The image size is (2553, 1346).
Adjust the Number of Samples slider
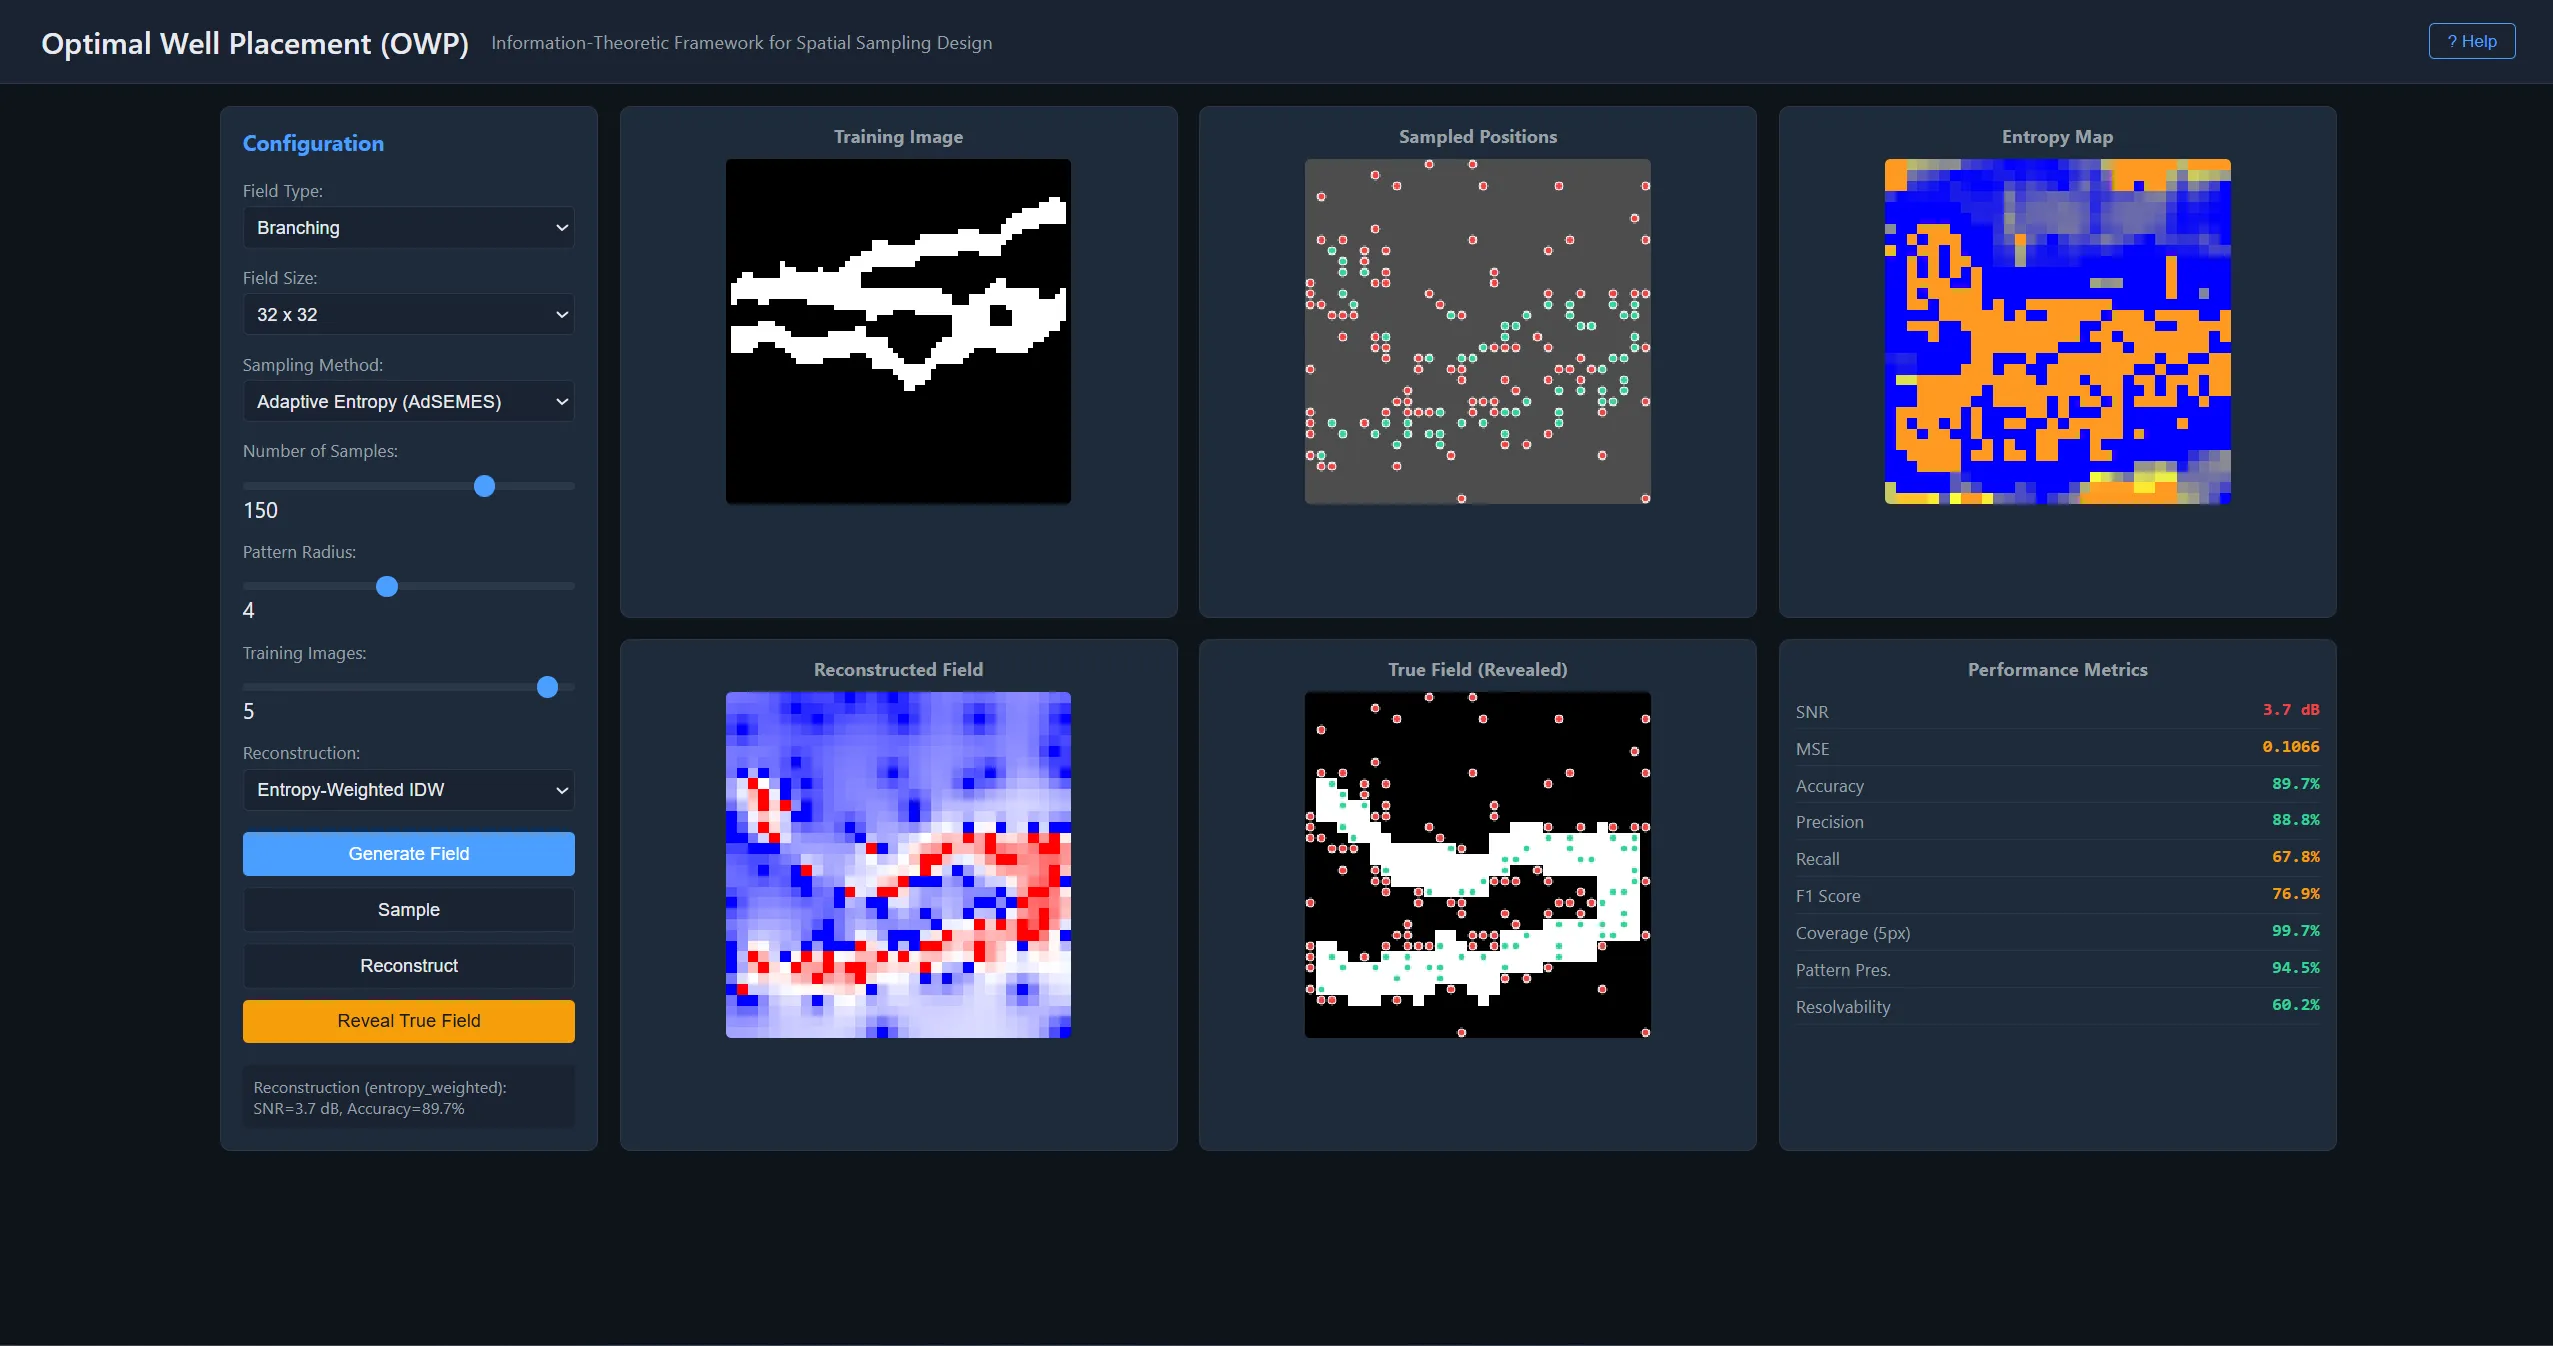(x=483, y=486)
